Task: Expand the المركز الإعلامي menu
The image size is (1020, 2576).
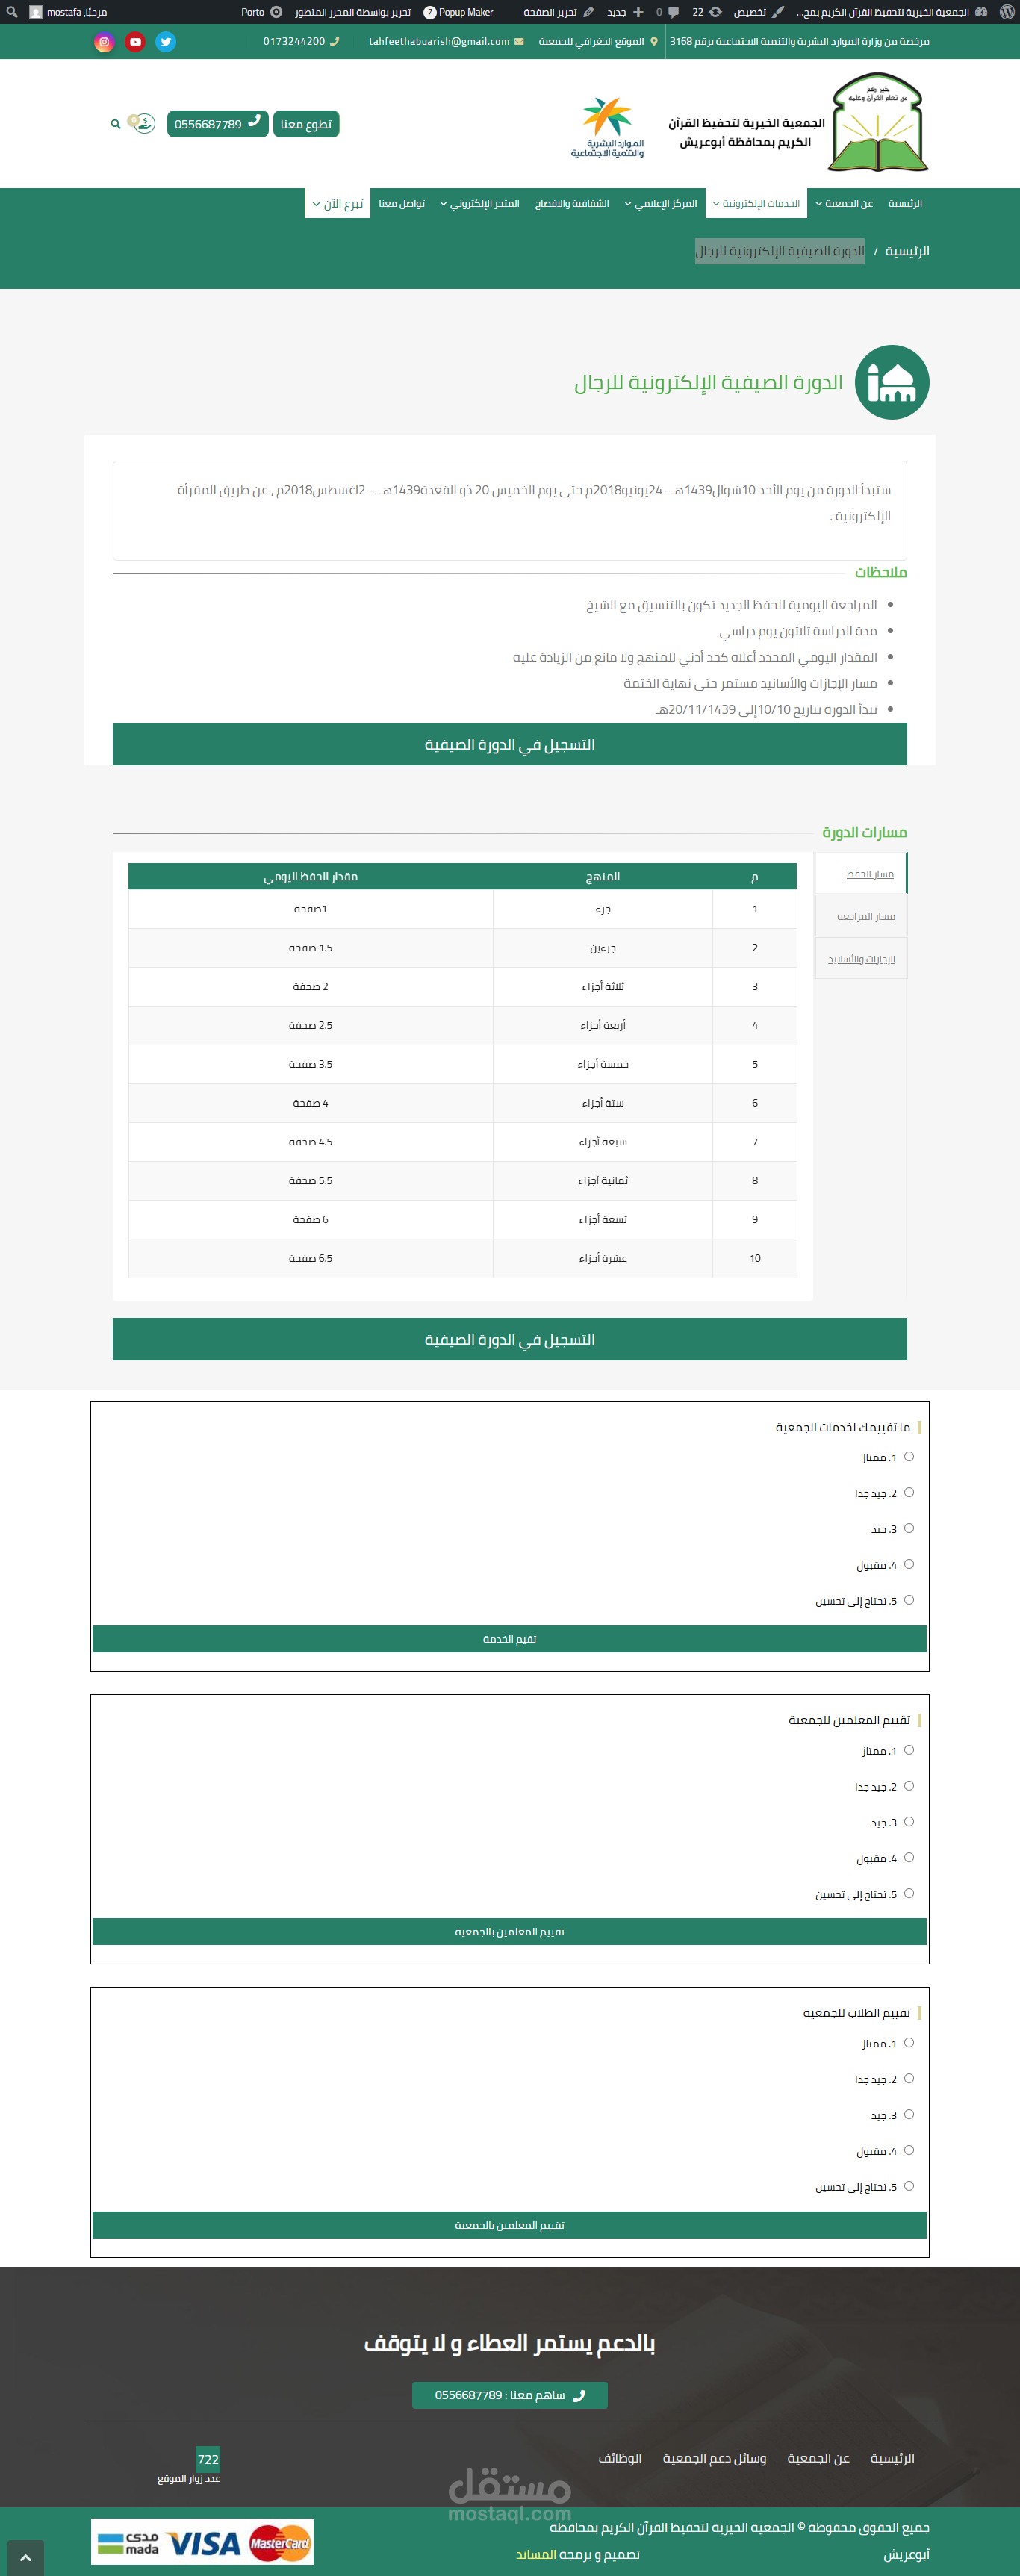Action: pyautogui.click(x=661, y=203)
